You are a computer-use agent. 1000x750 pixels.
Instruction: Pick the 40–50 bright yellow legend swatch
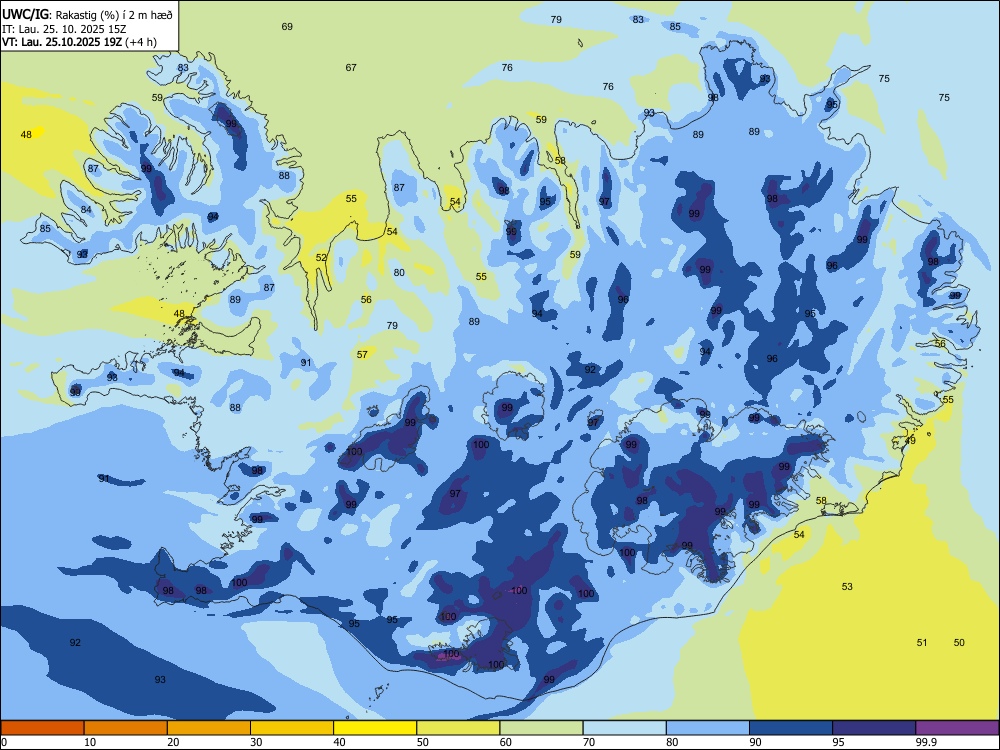point(375,728)
